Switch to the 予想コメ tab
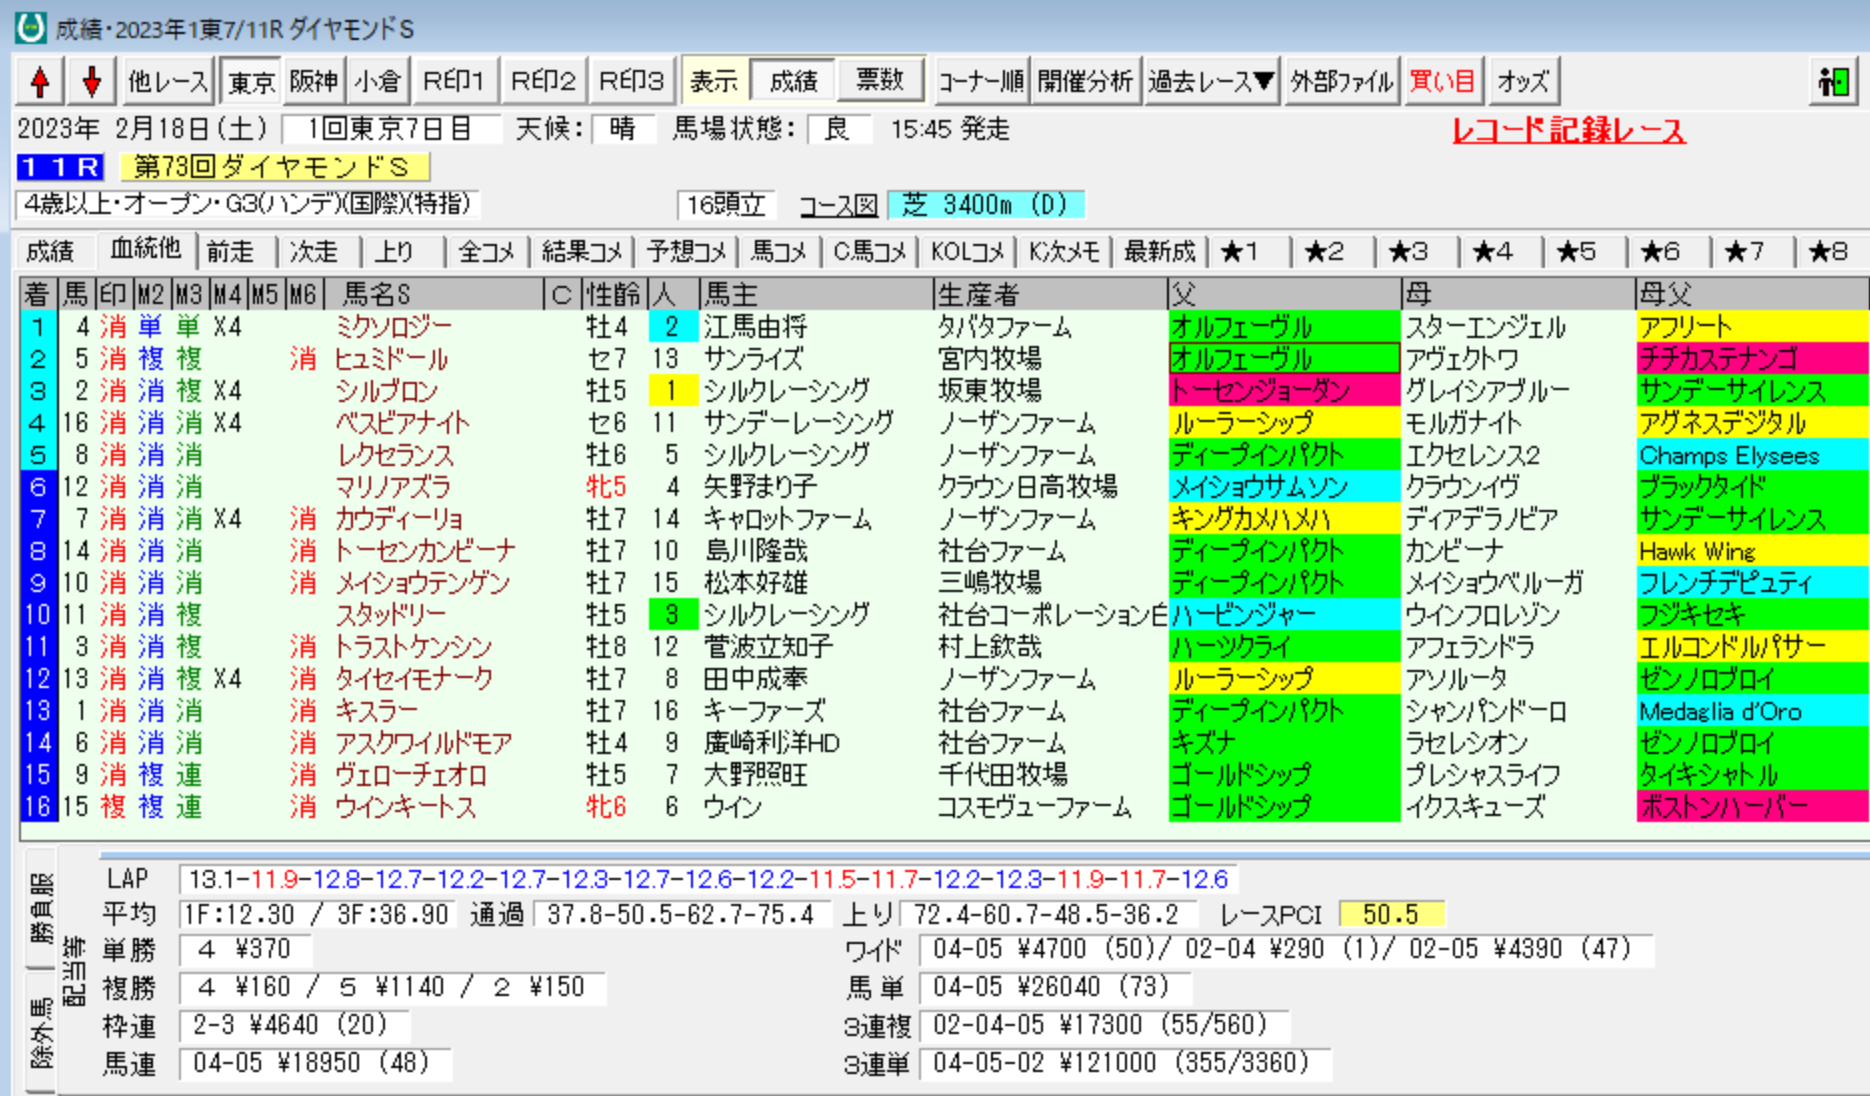Viewport: 1870px width, 1096px height. pos(686,251)
